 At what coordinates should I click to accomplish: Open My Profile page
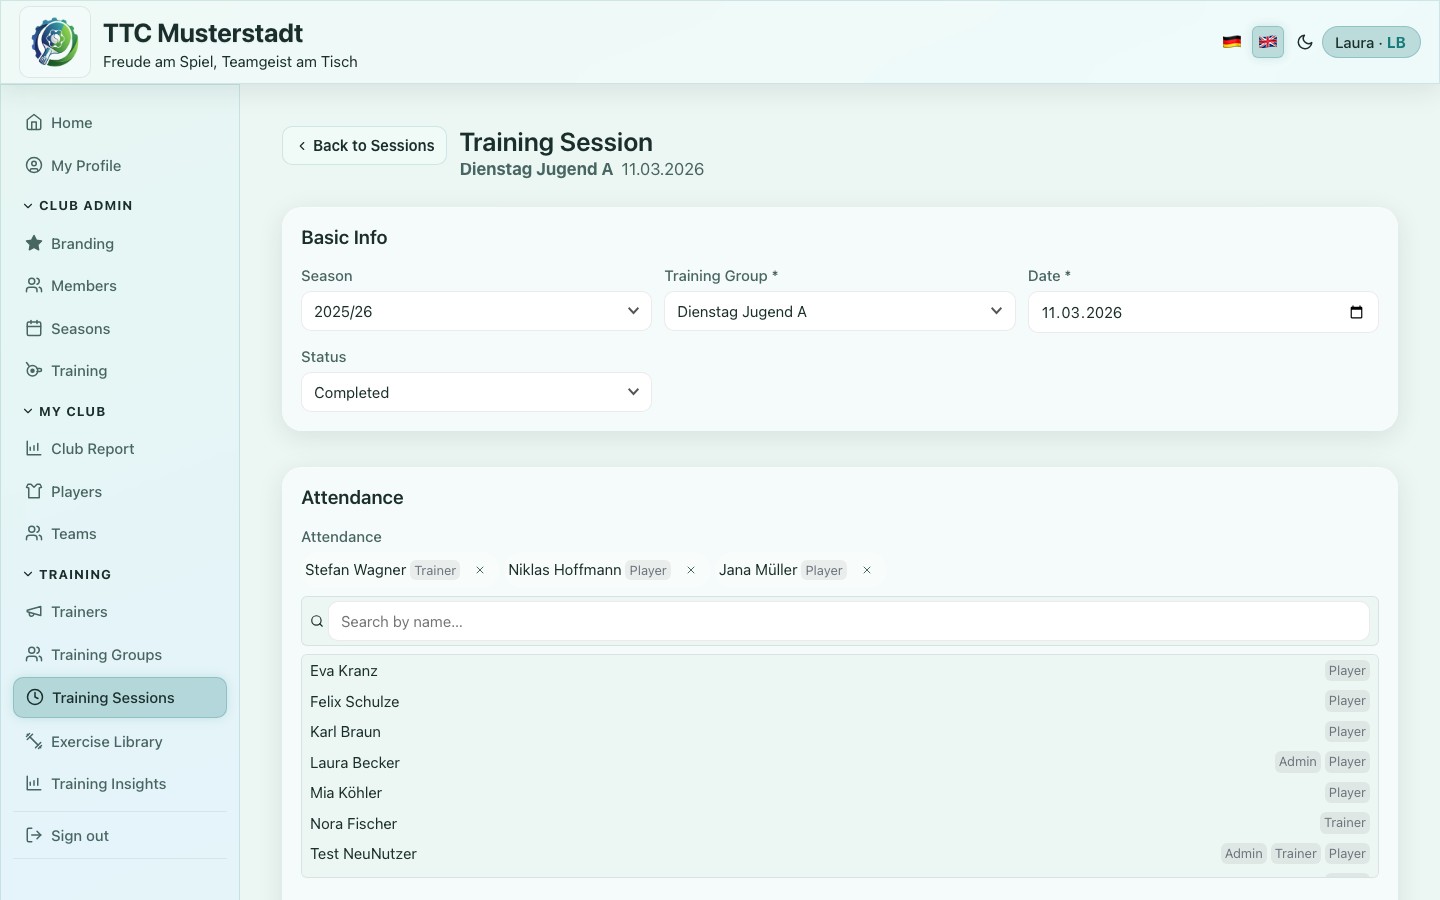click(120, 166)
